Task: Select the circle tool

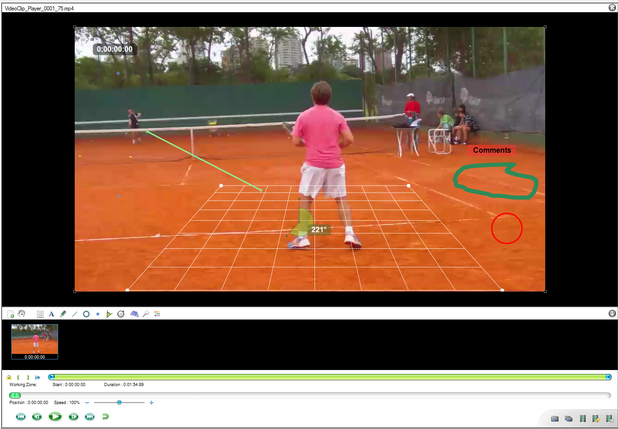Action: click(86, 314)
